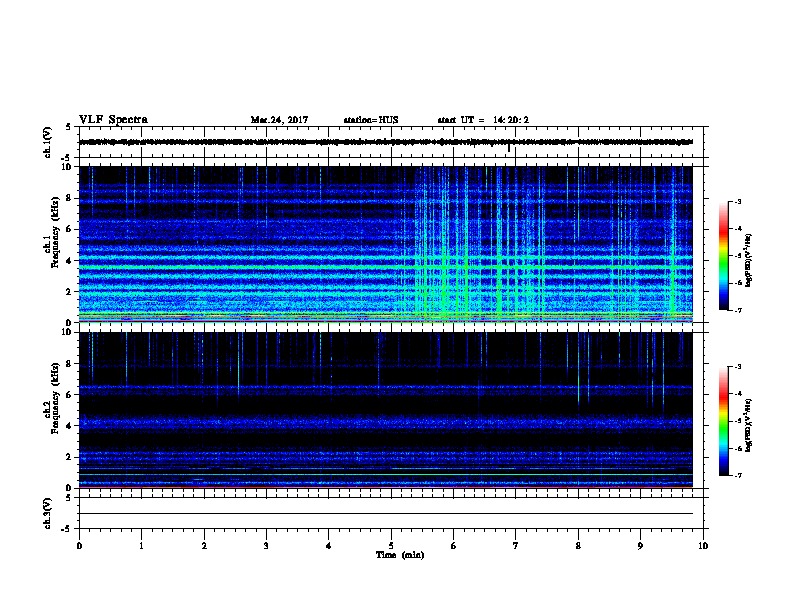Select the ch.1 "Frequency (kHz)" axis label
The height and width of the screenshot is (612, 792).
pos(55,232)
